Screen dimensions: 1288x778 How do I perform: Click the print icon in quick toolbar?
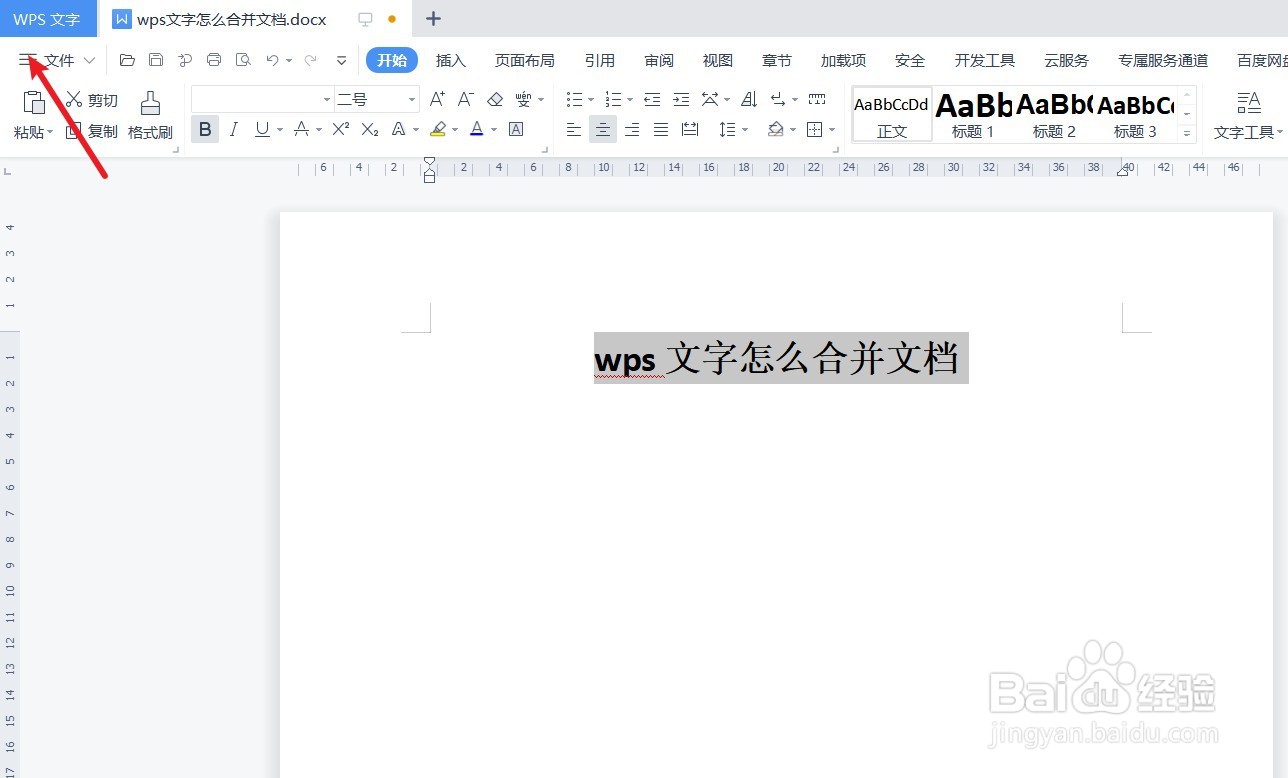214,60
